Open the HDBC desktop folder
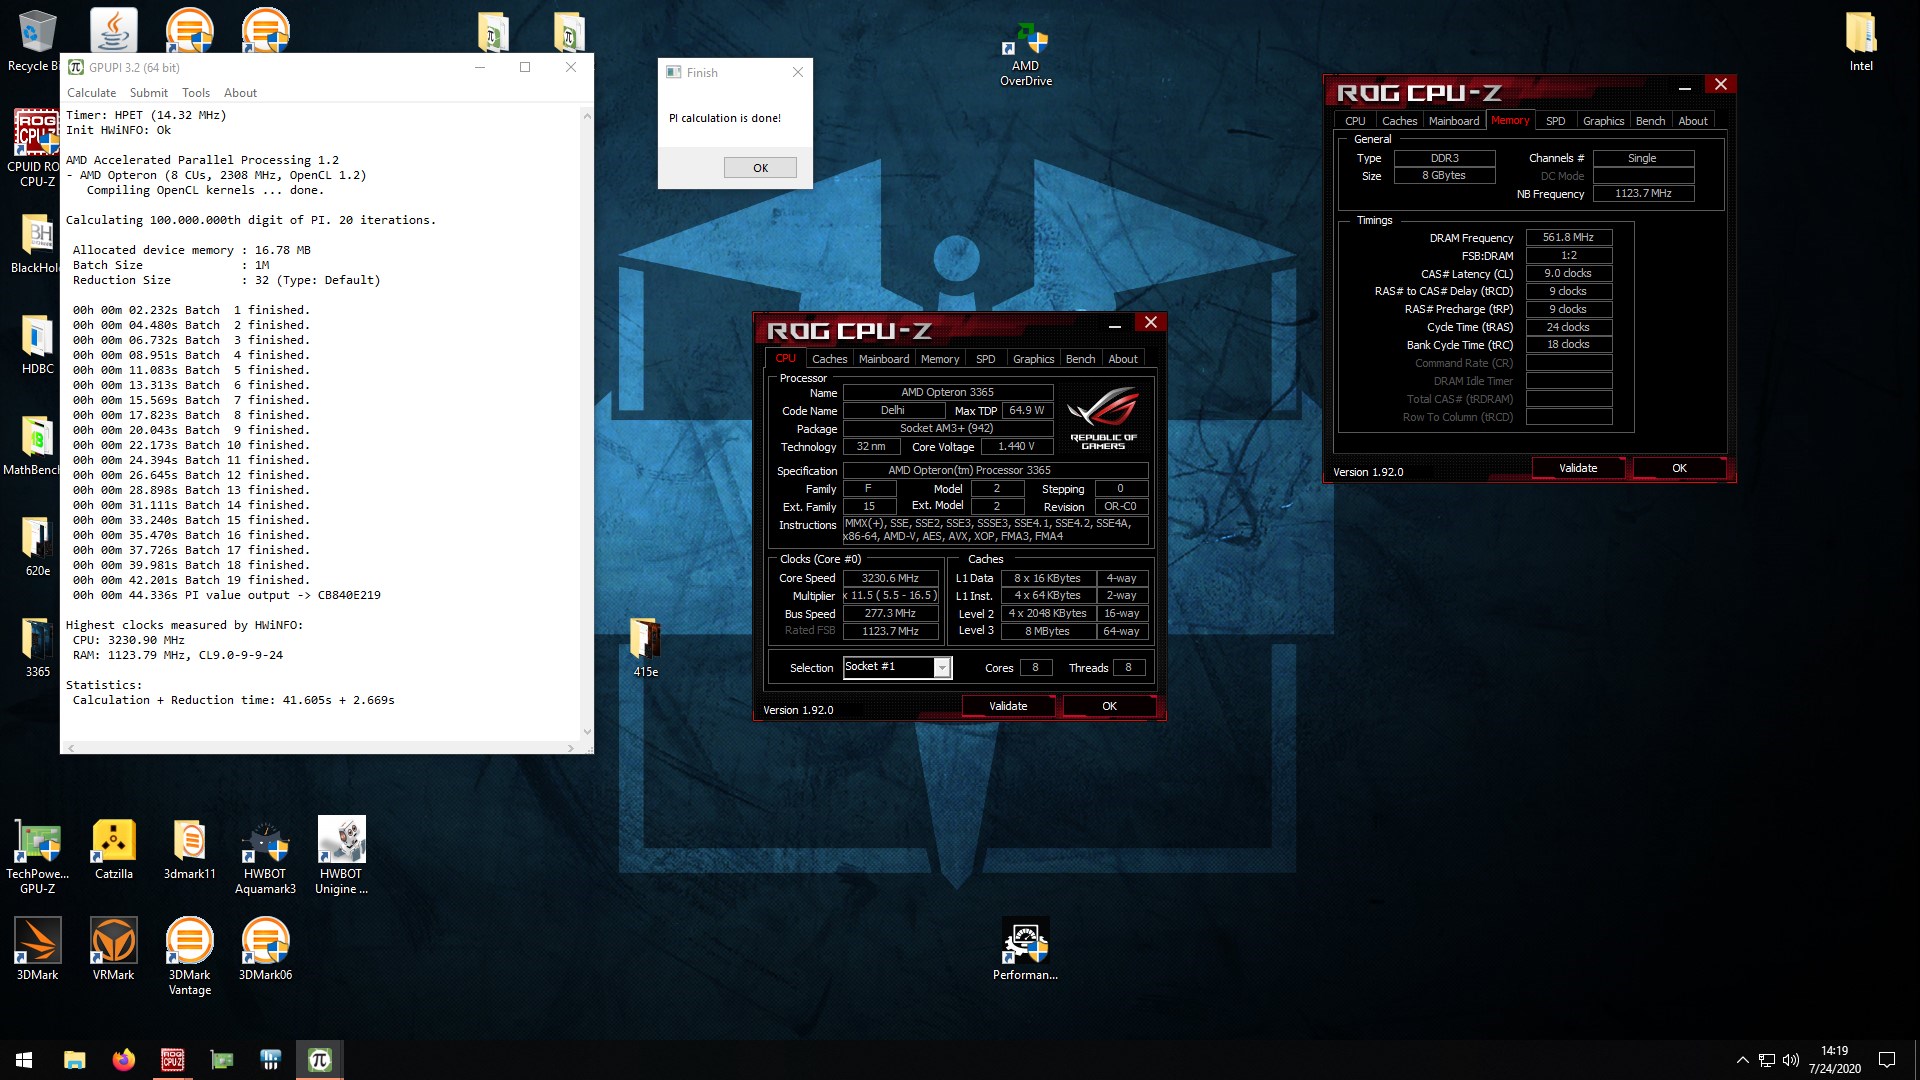Screen dimensions: 1920x1080 point(37,344)
